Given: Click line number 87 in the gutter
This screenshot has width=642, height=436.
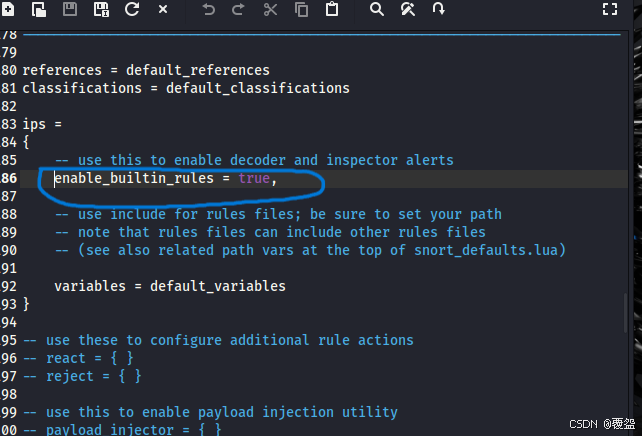Looking at the screenshot, I should pos(9,196).
